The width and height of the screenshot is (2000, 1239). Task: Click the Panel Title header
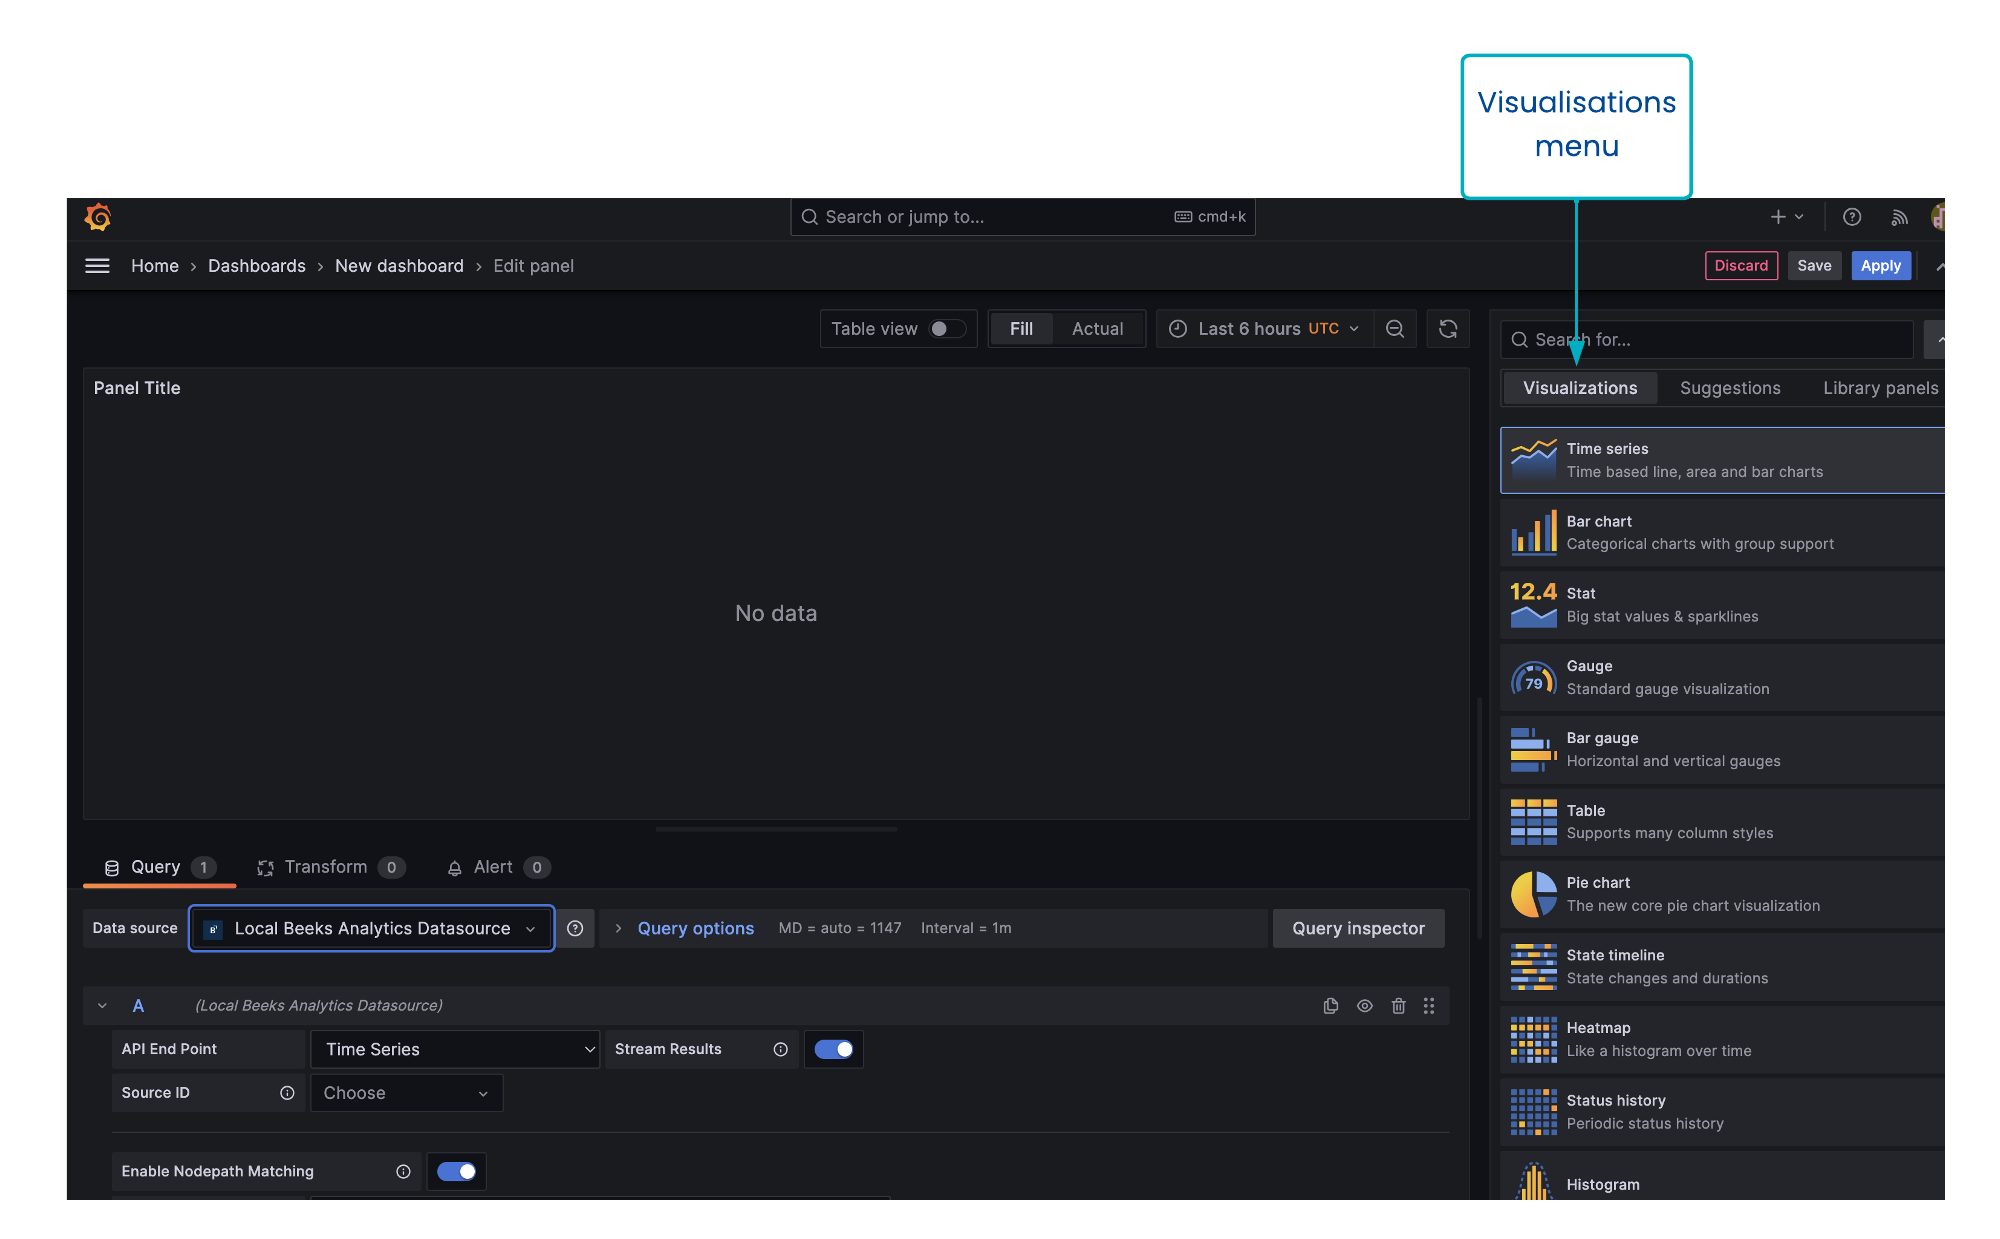[137, 388]
